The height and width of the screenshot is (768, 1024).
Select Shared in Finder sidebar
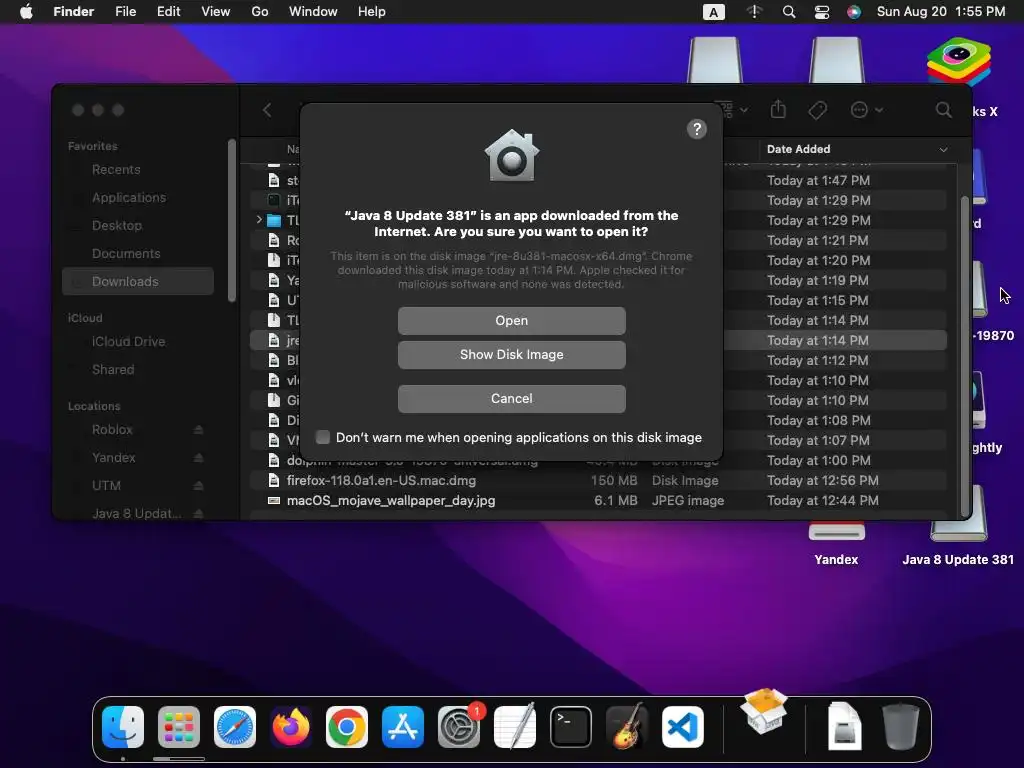[x=113, y=370]
